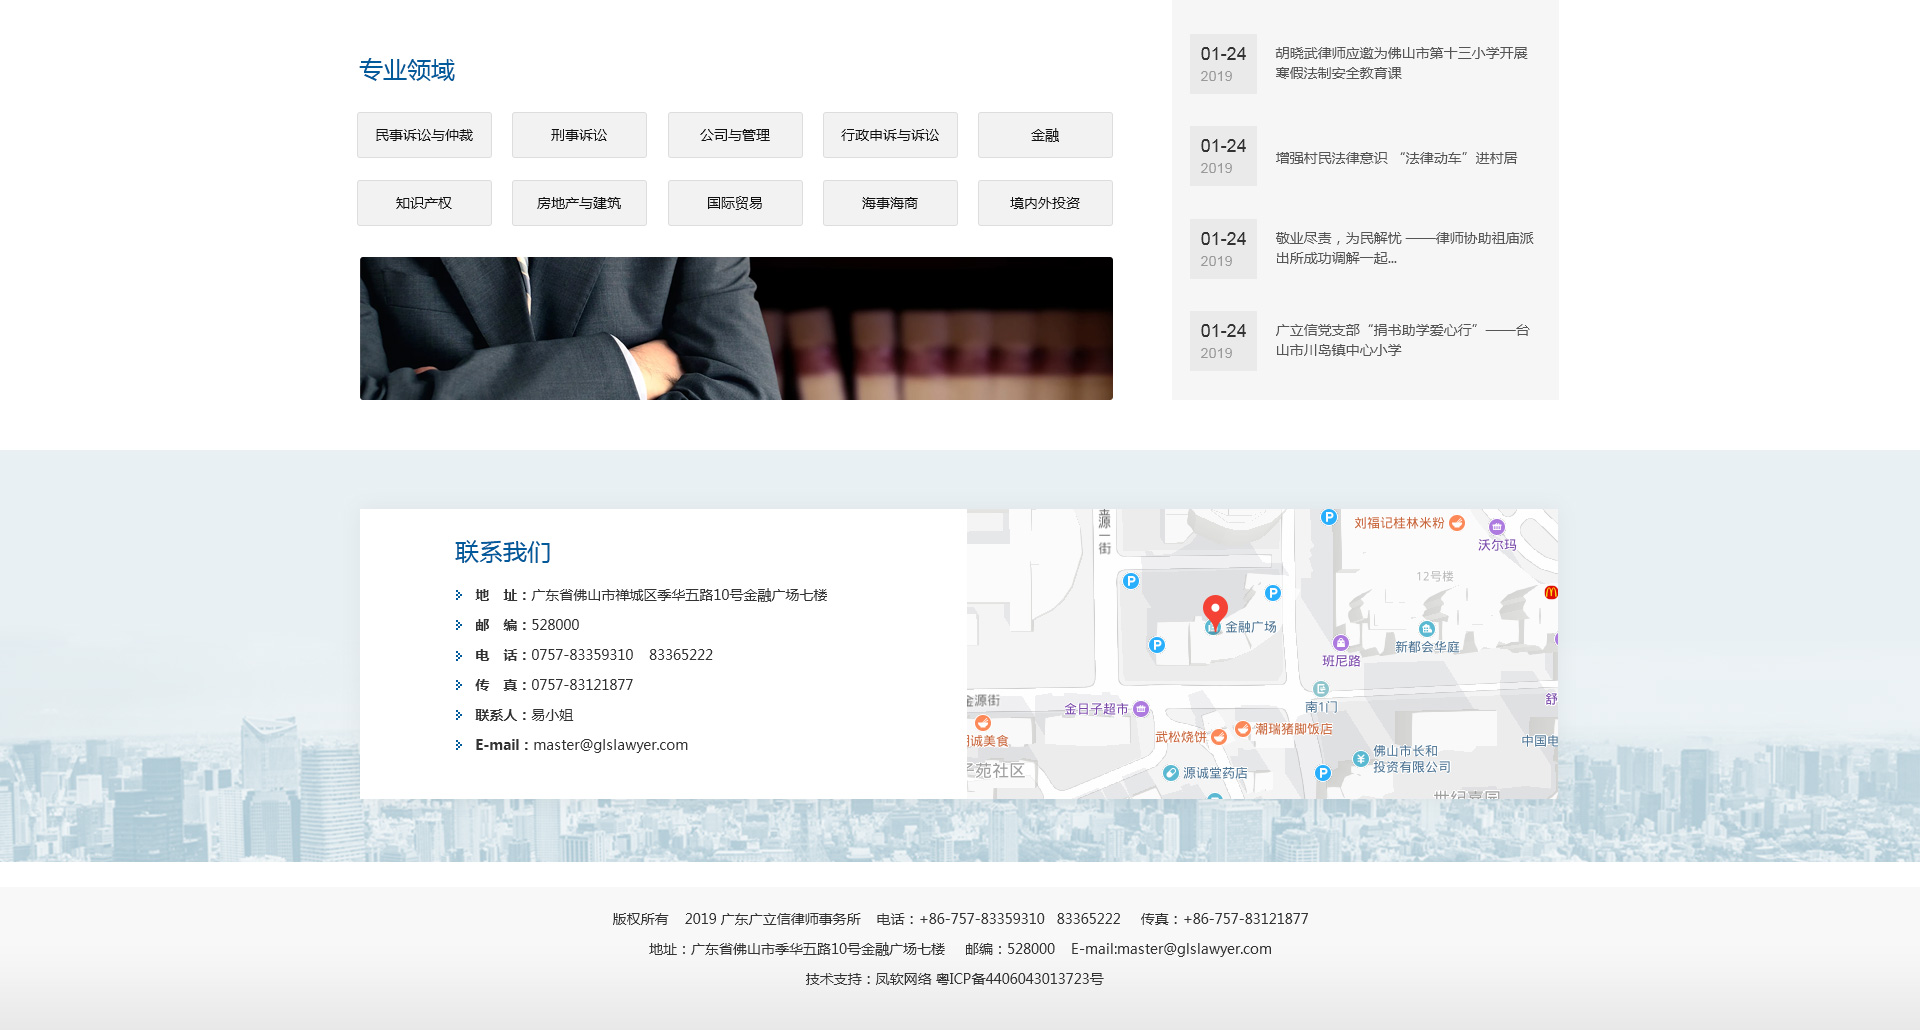Open the 境内外投资 practice area
Image resolution: width=1920 pixels, height=1030 pixels.
point(1045,203)
